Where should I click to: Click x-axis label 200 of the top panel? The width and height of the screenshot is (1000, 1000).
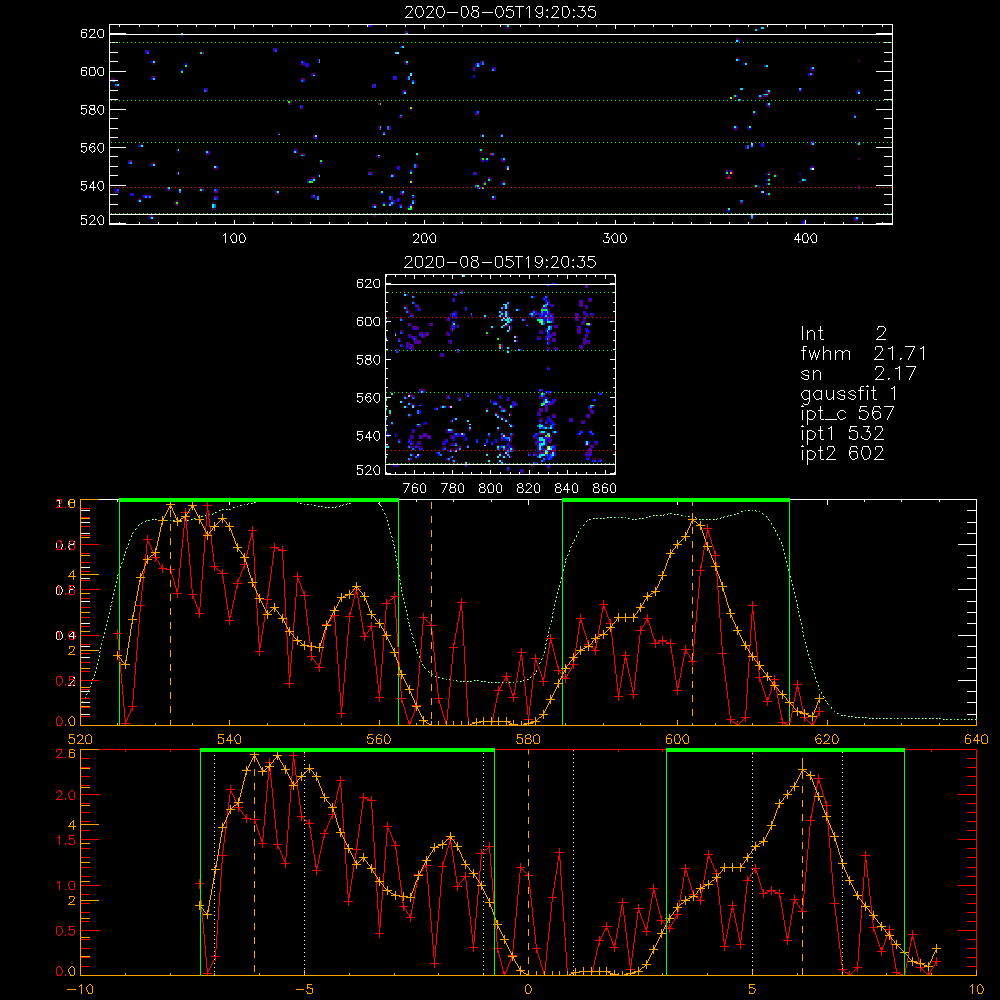click(425, 239)
